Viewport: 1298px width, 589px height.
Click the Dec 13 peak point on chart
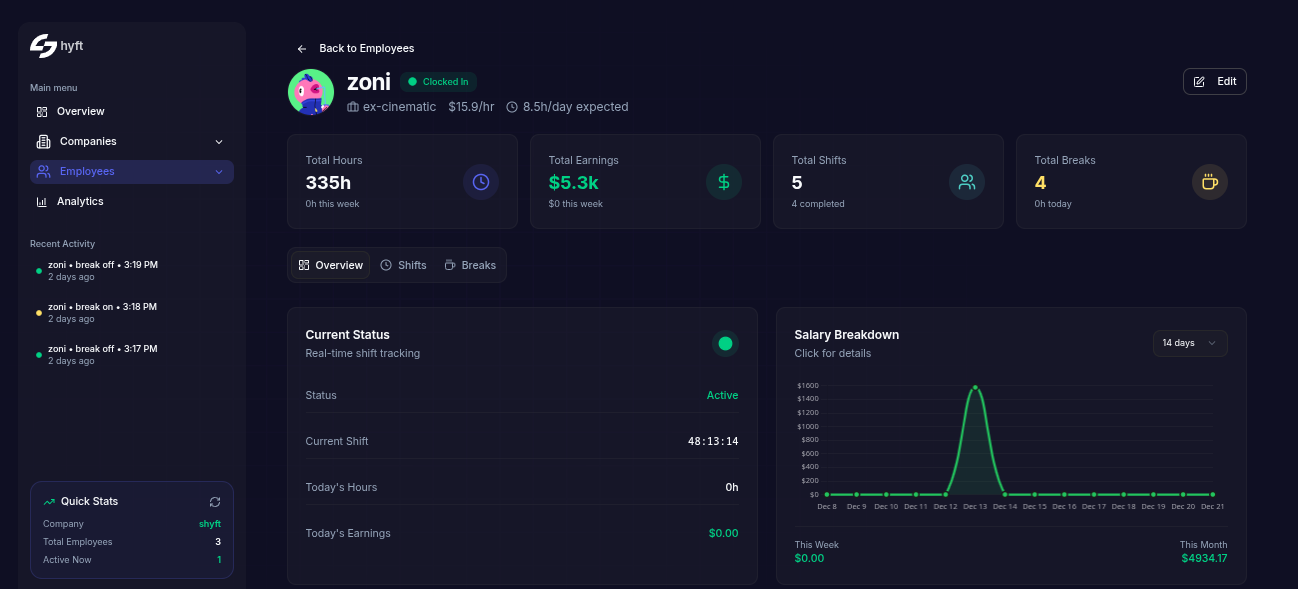pyautogui.click(x=975, y=387)
